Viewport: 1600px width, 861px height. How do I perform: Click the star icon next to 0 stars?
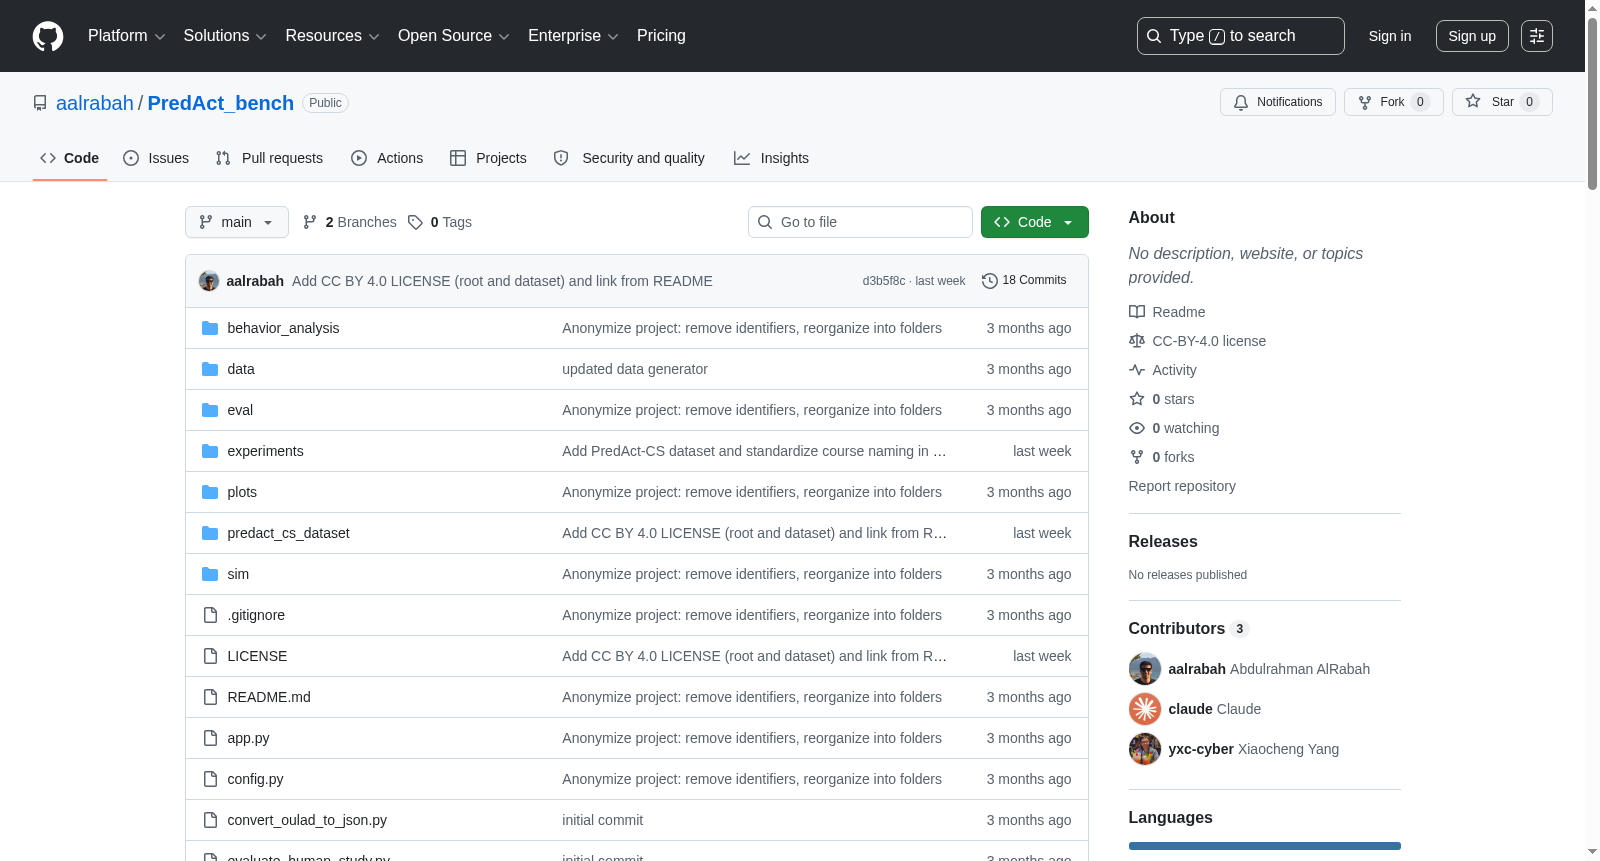1137,399
